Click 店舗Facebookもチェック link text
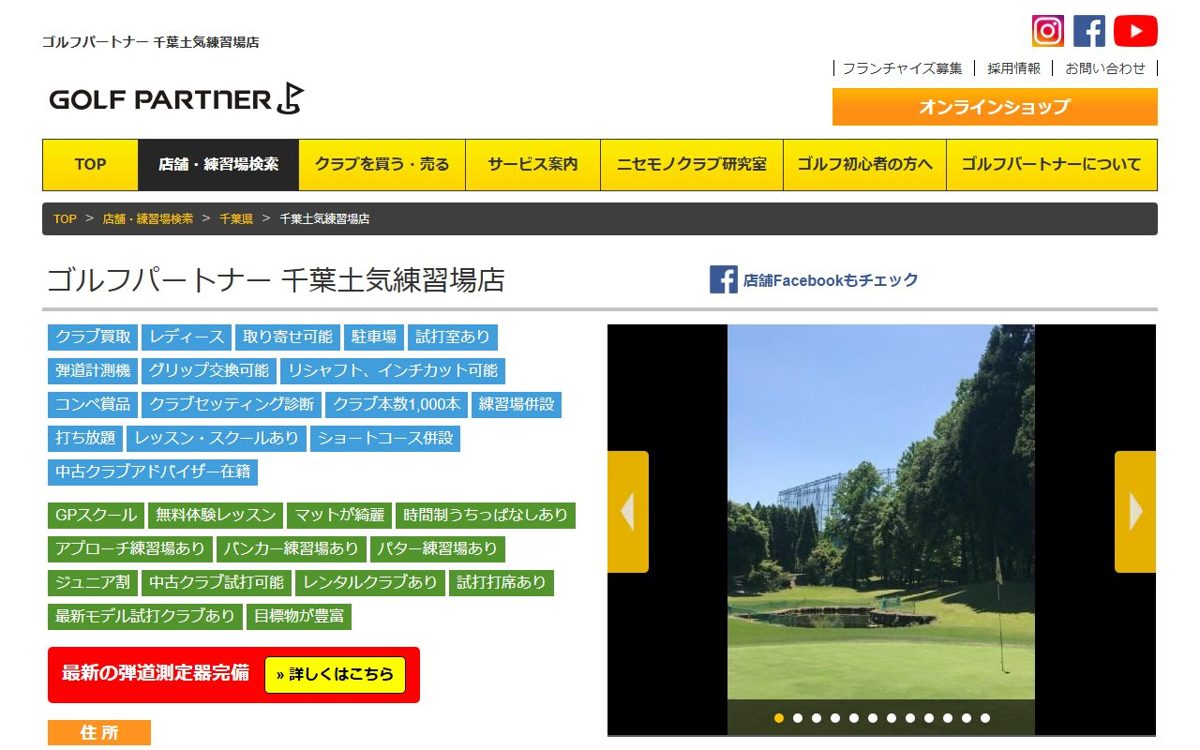 (x=830, y=281)
